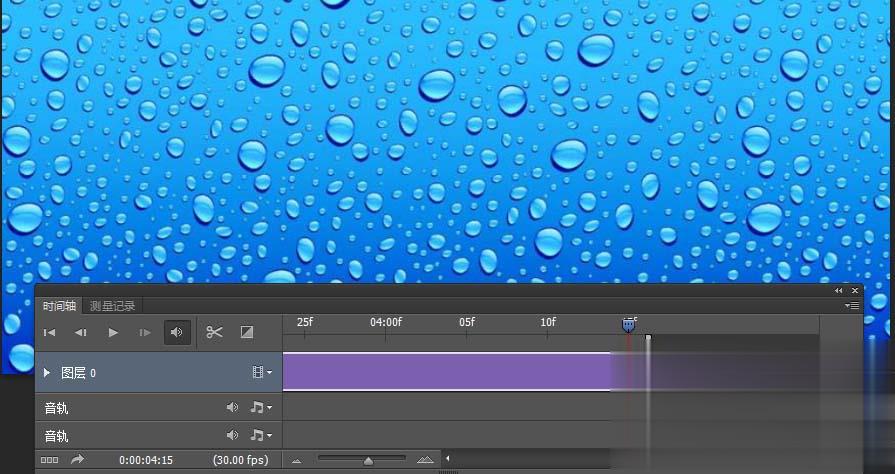Toggle audio playback speaker button

point(177,332)
